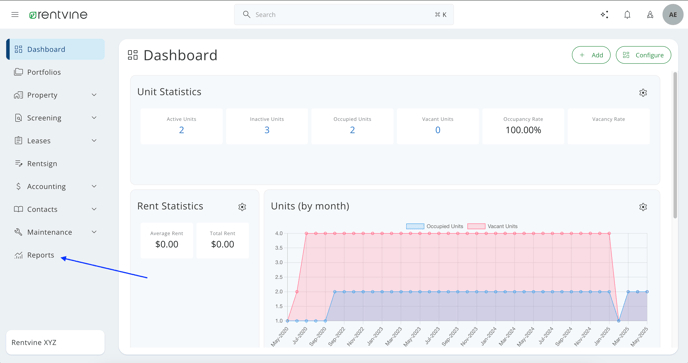
Task: Click the sparkle assistant icon in header
Action: tap(604, 14)
